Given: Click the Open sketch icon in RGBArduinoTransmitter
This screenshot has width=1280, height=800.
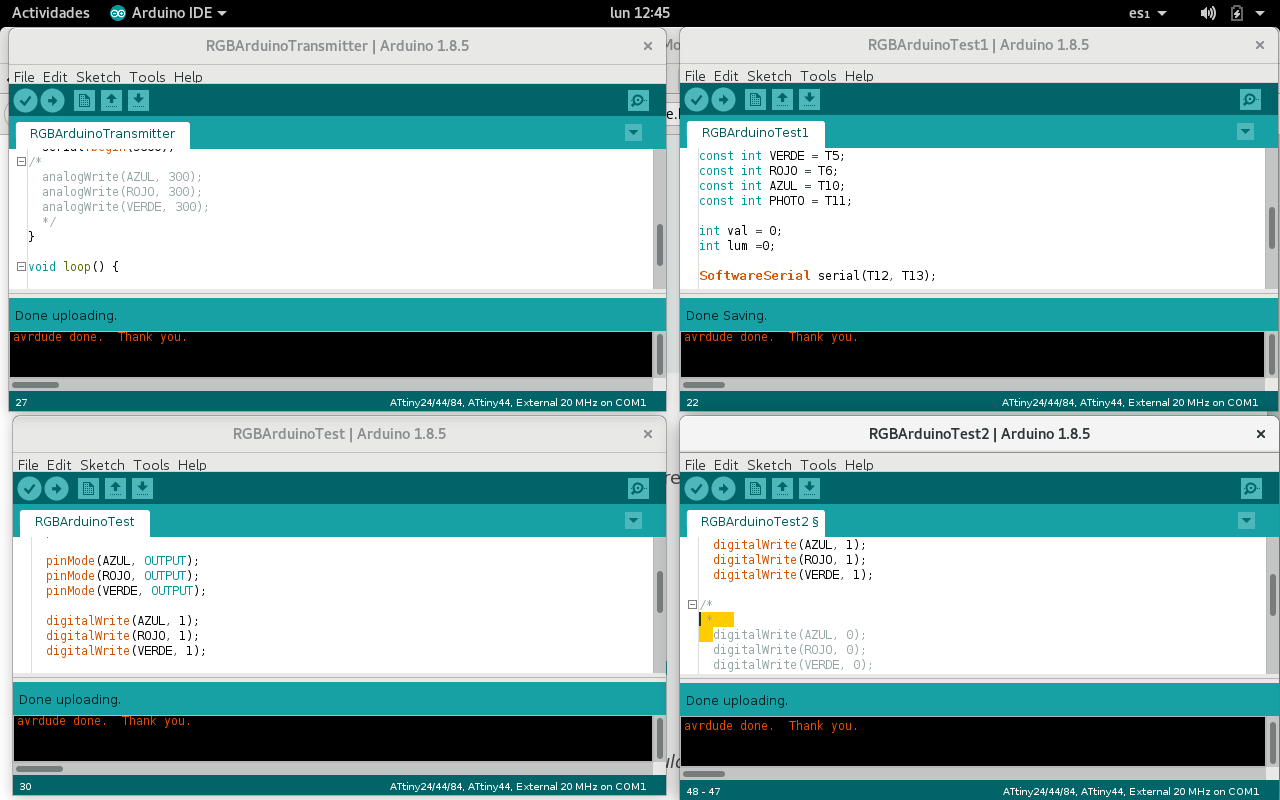Looking at the screenshot, I should (x=111, y=100).
